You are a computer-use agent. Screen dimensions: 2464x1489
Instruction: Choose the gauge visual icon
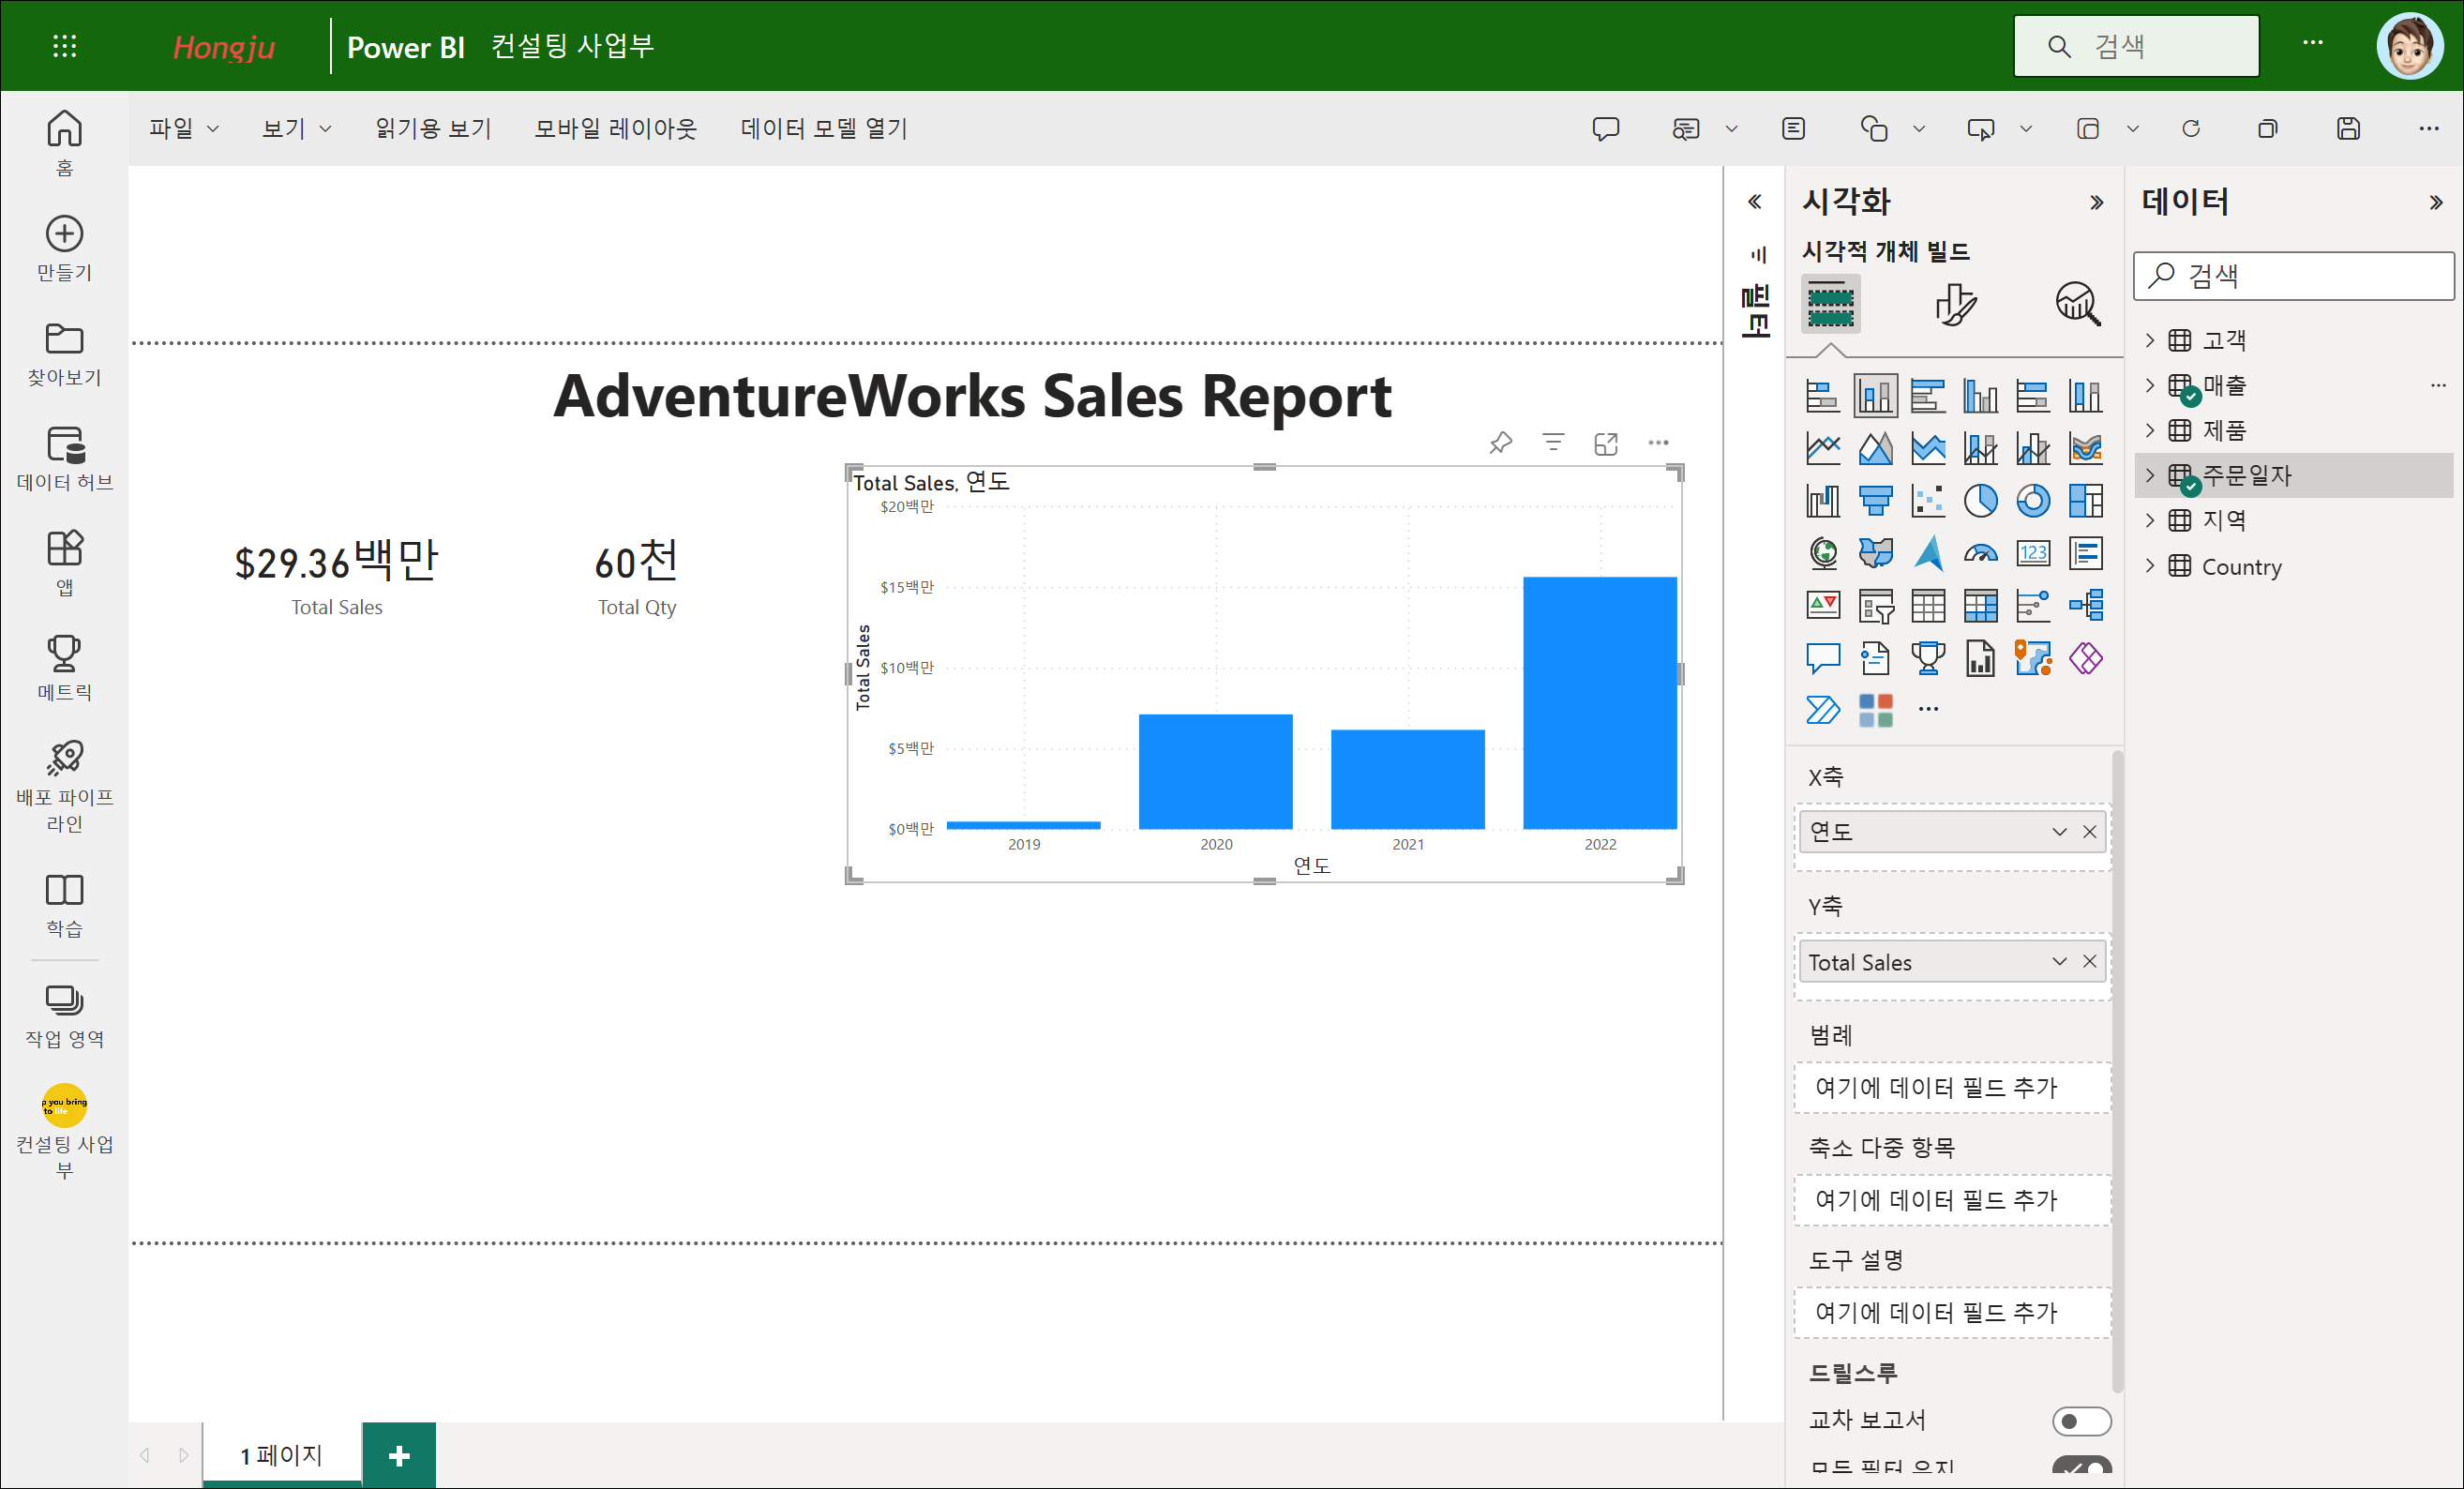click(x=1980, y=553)
